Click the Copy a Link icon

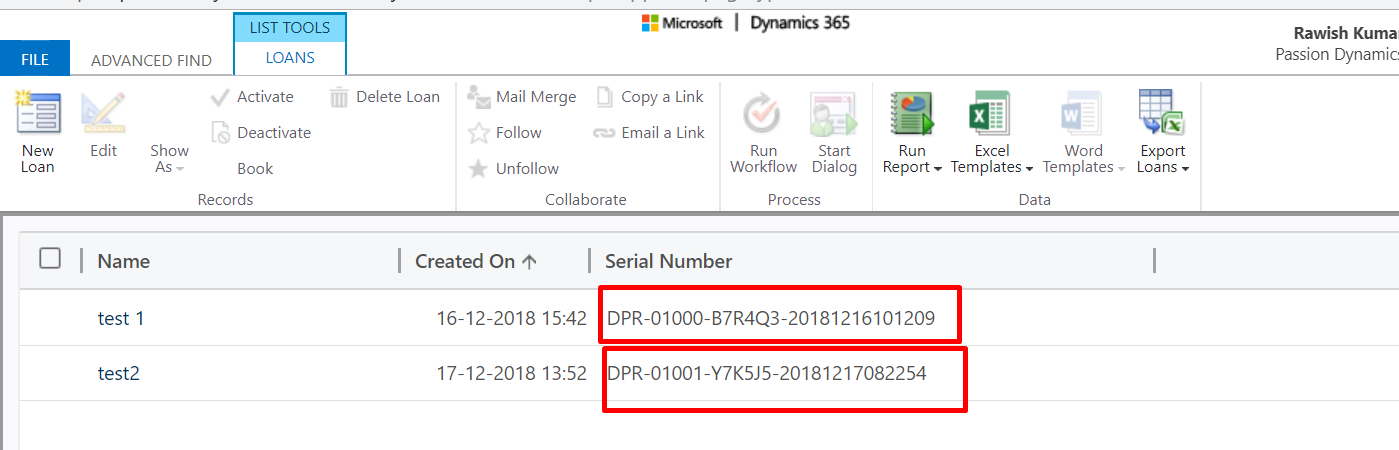pos(604,97)
